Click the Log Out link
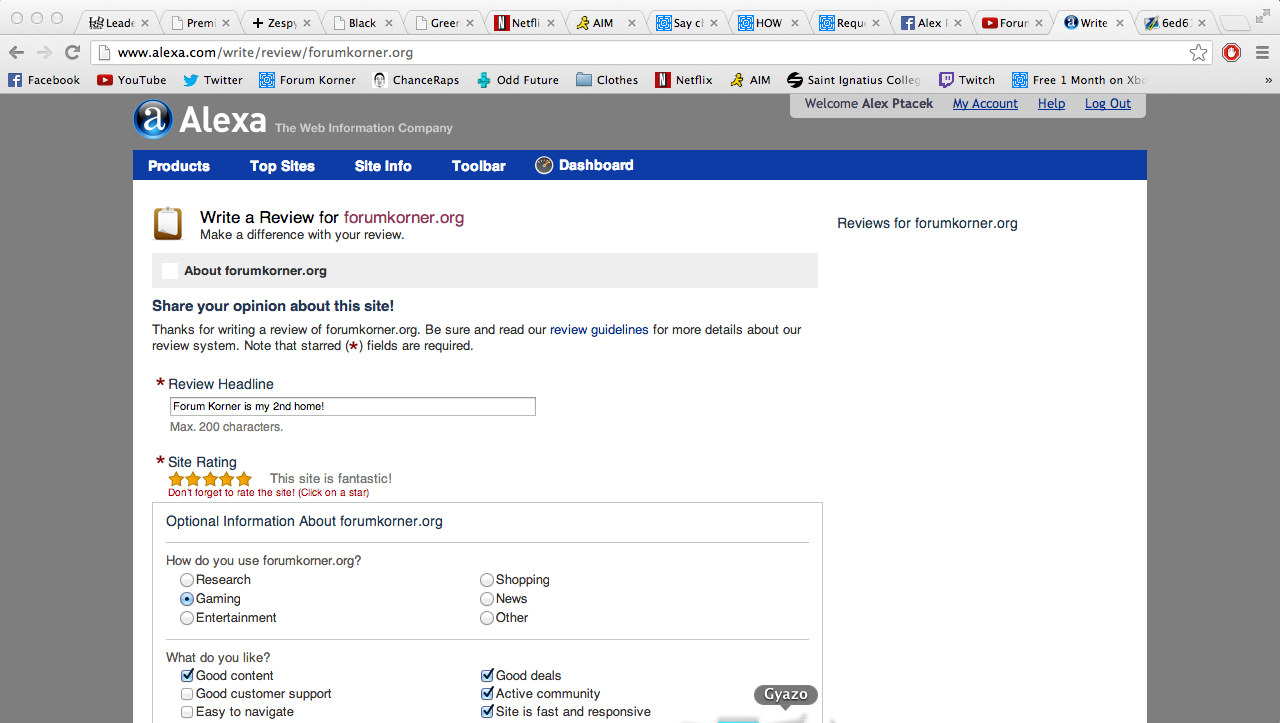Screen dimensions: 1280x723 [x=1108, y=104]
